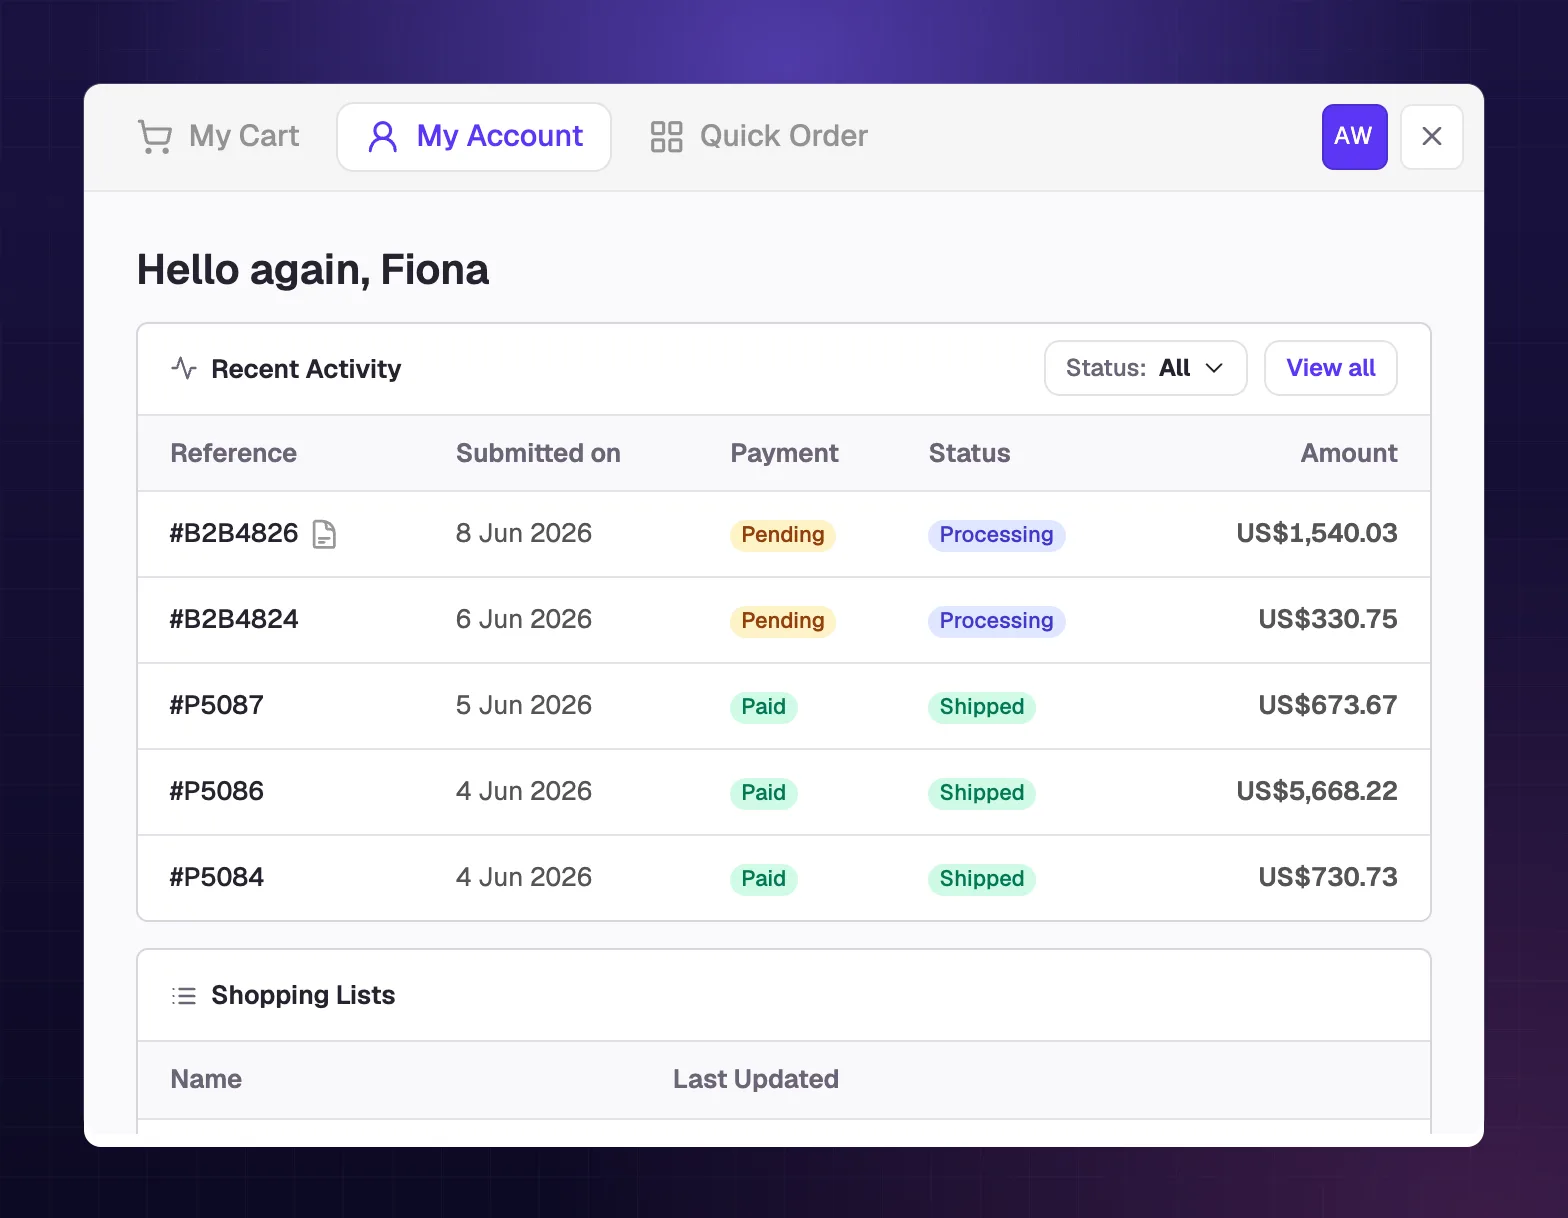Image resolution: width=1568 pixels, height=1218 pixels.
Task: Click the Name column header in Shopping Lists
Action: 206,1079
